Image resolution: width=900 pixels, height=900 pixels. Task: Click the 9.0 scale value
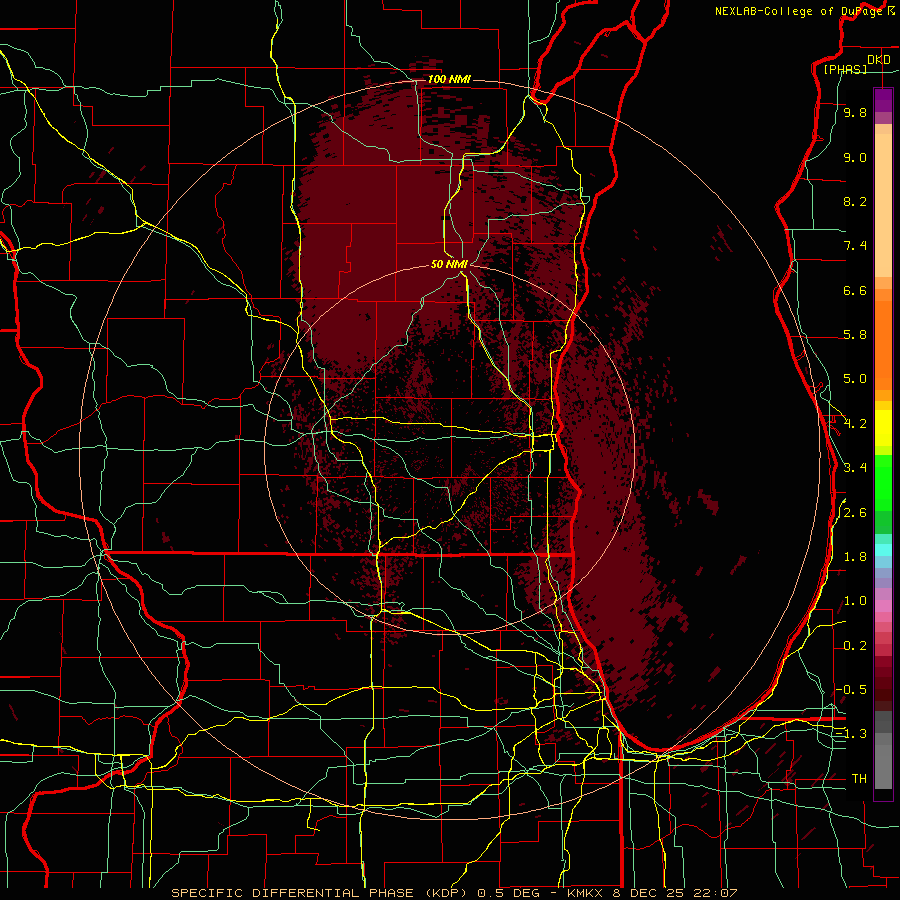coord(855,157)
